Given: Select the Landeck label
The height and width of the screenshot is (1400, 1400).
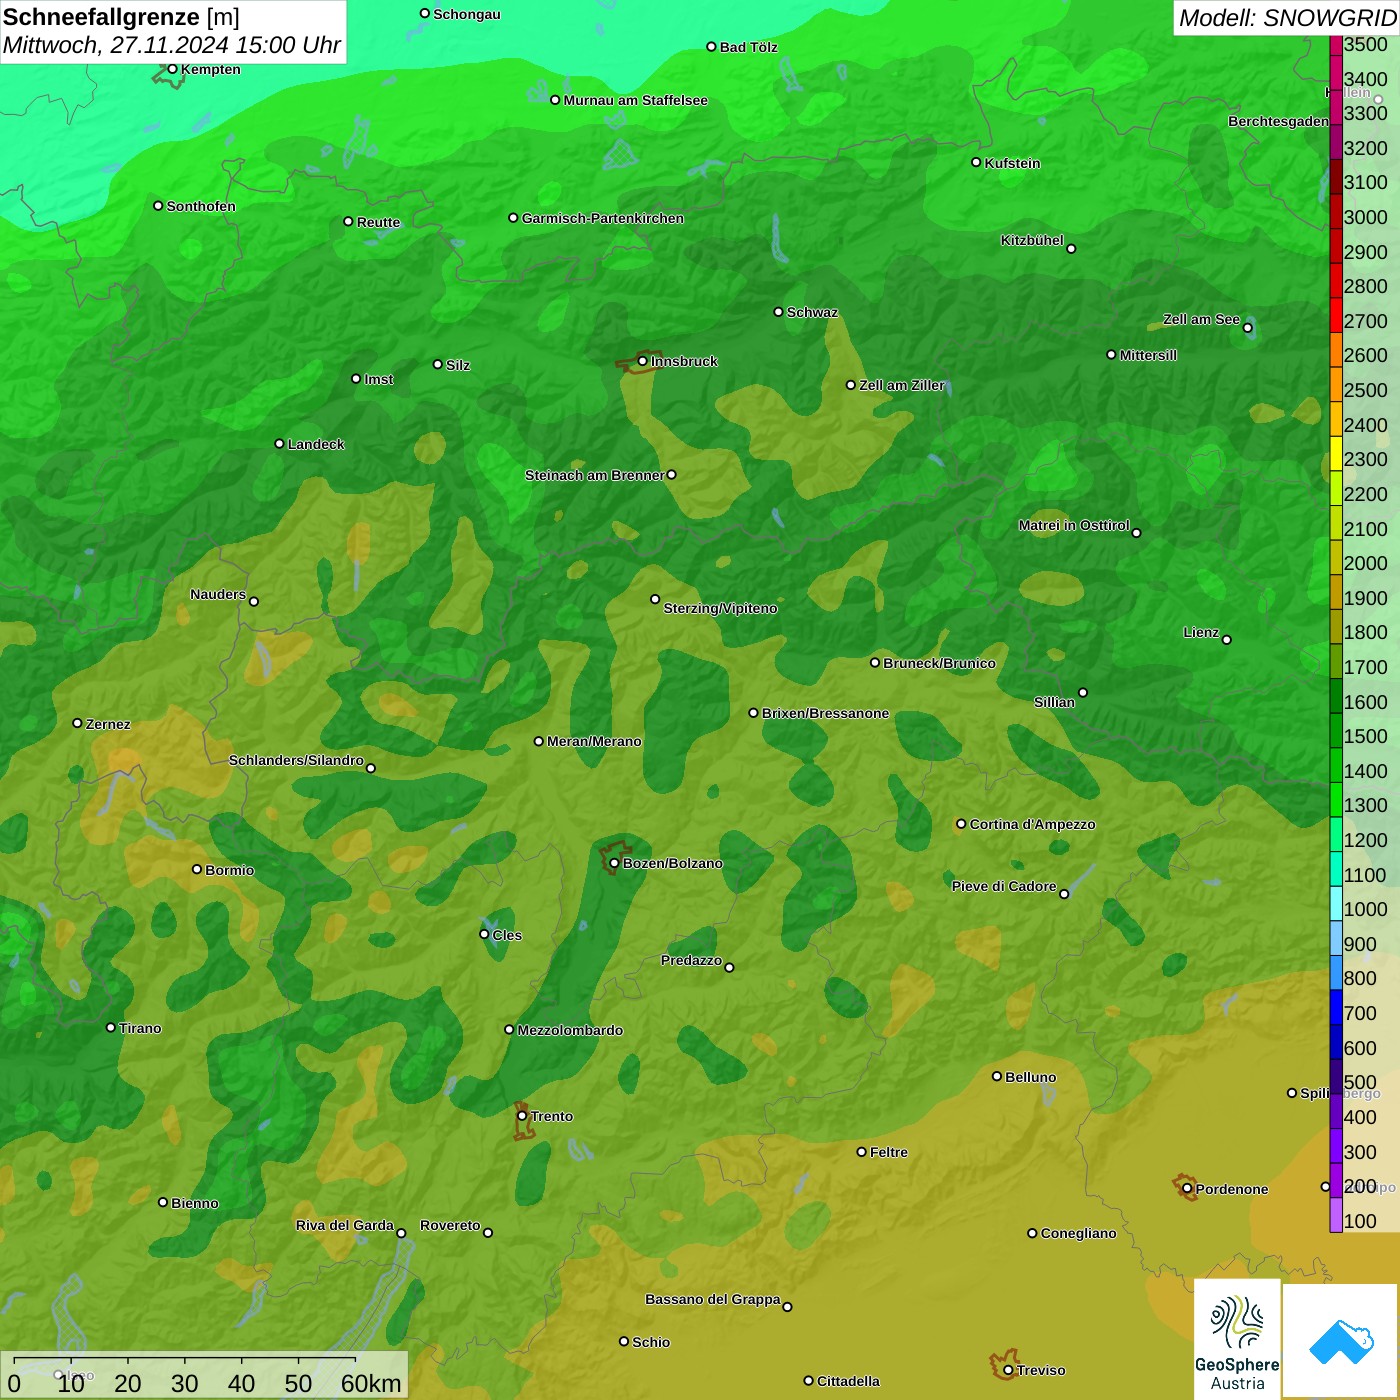Looking at the screenshot, I should point(316,444).
